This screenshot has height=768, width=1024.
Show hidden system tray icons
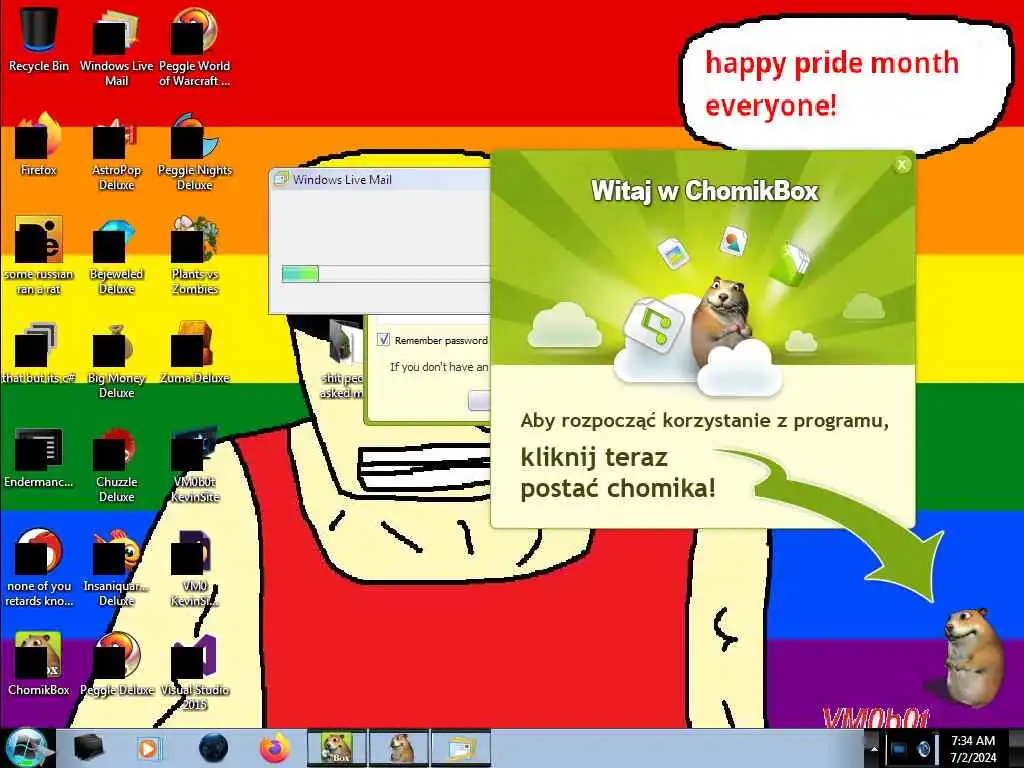click(873, 748)
